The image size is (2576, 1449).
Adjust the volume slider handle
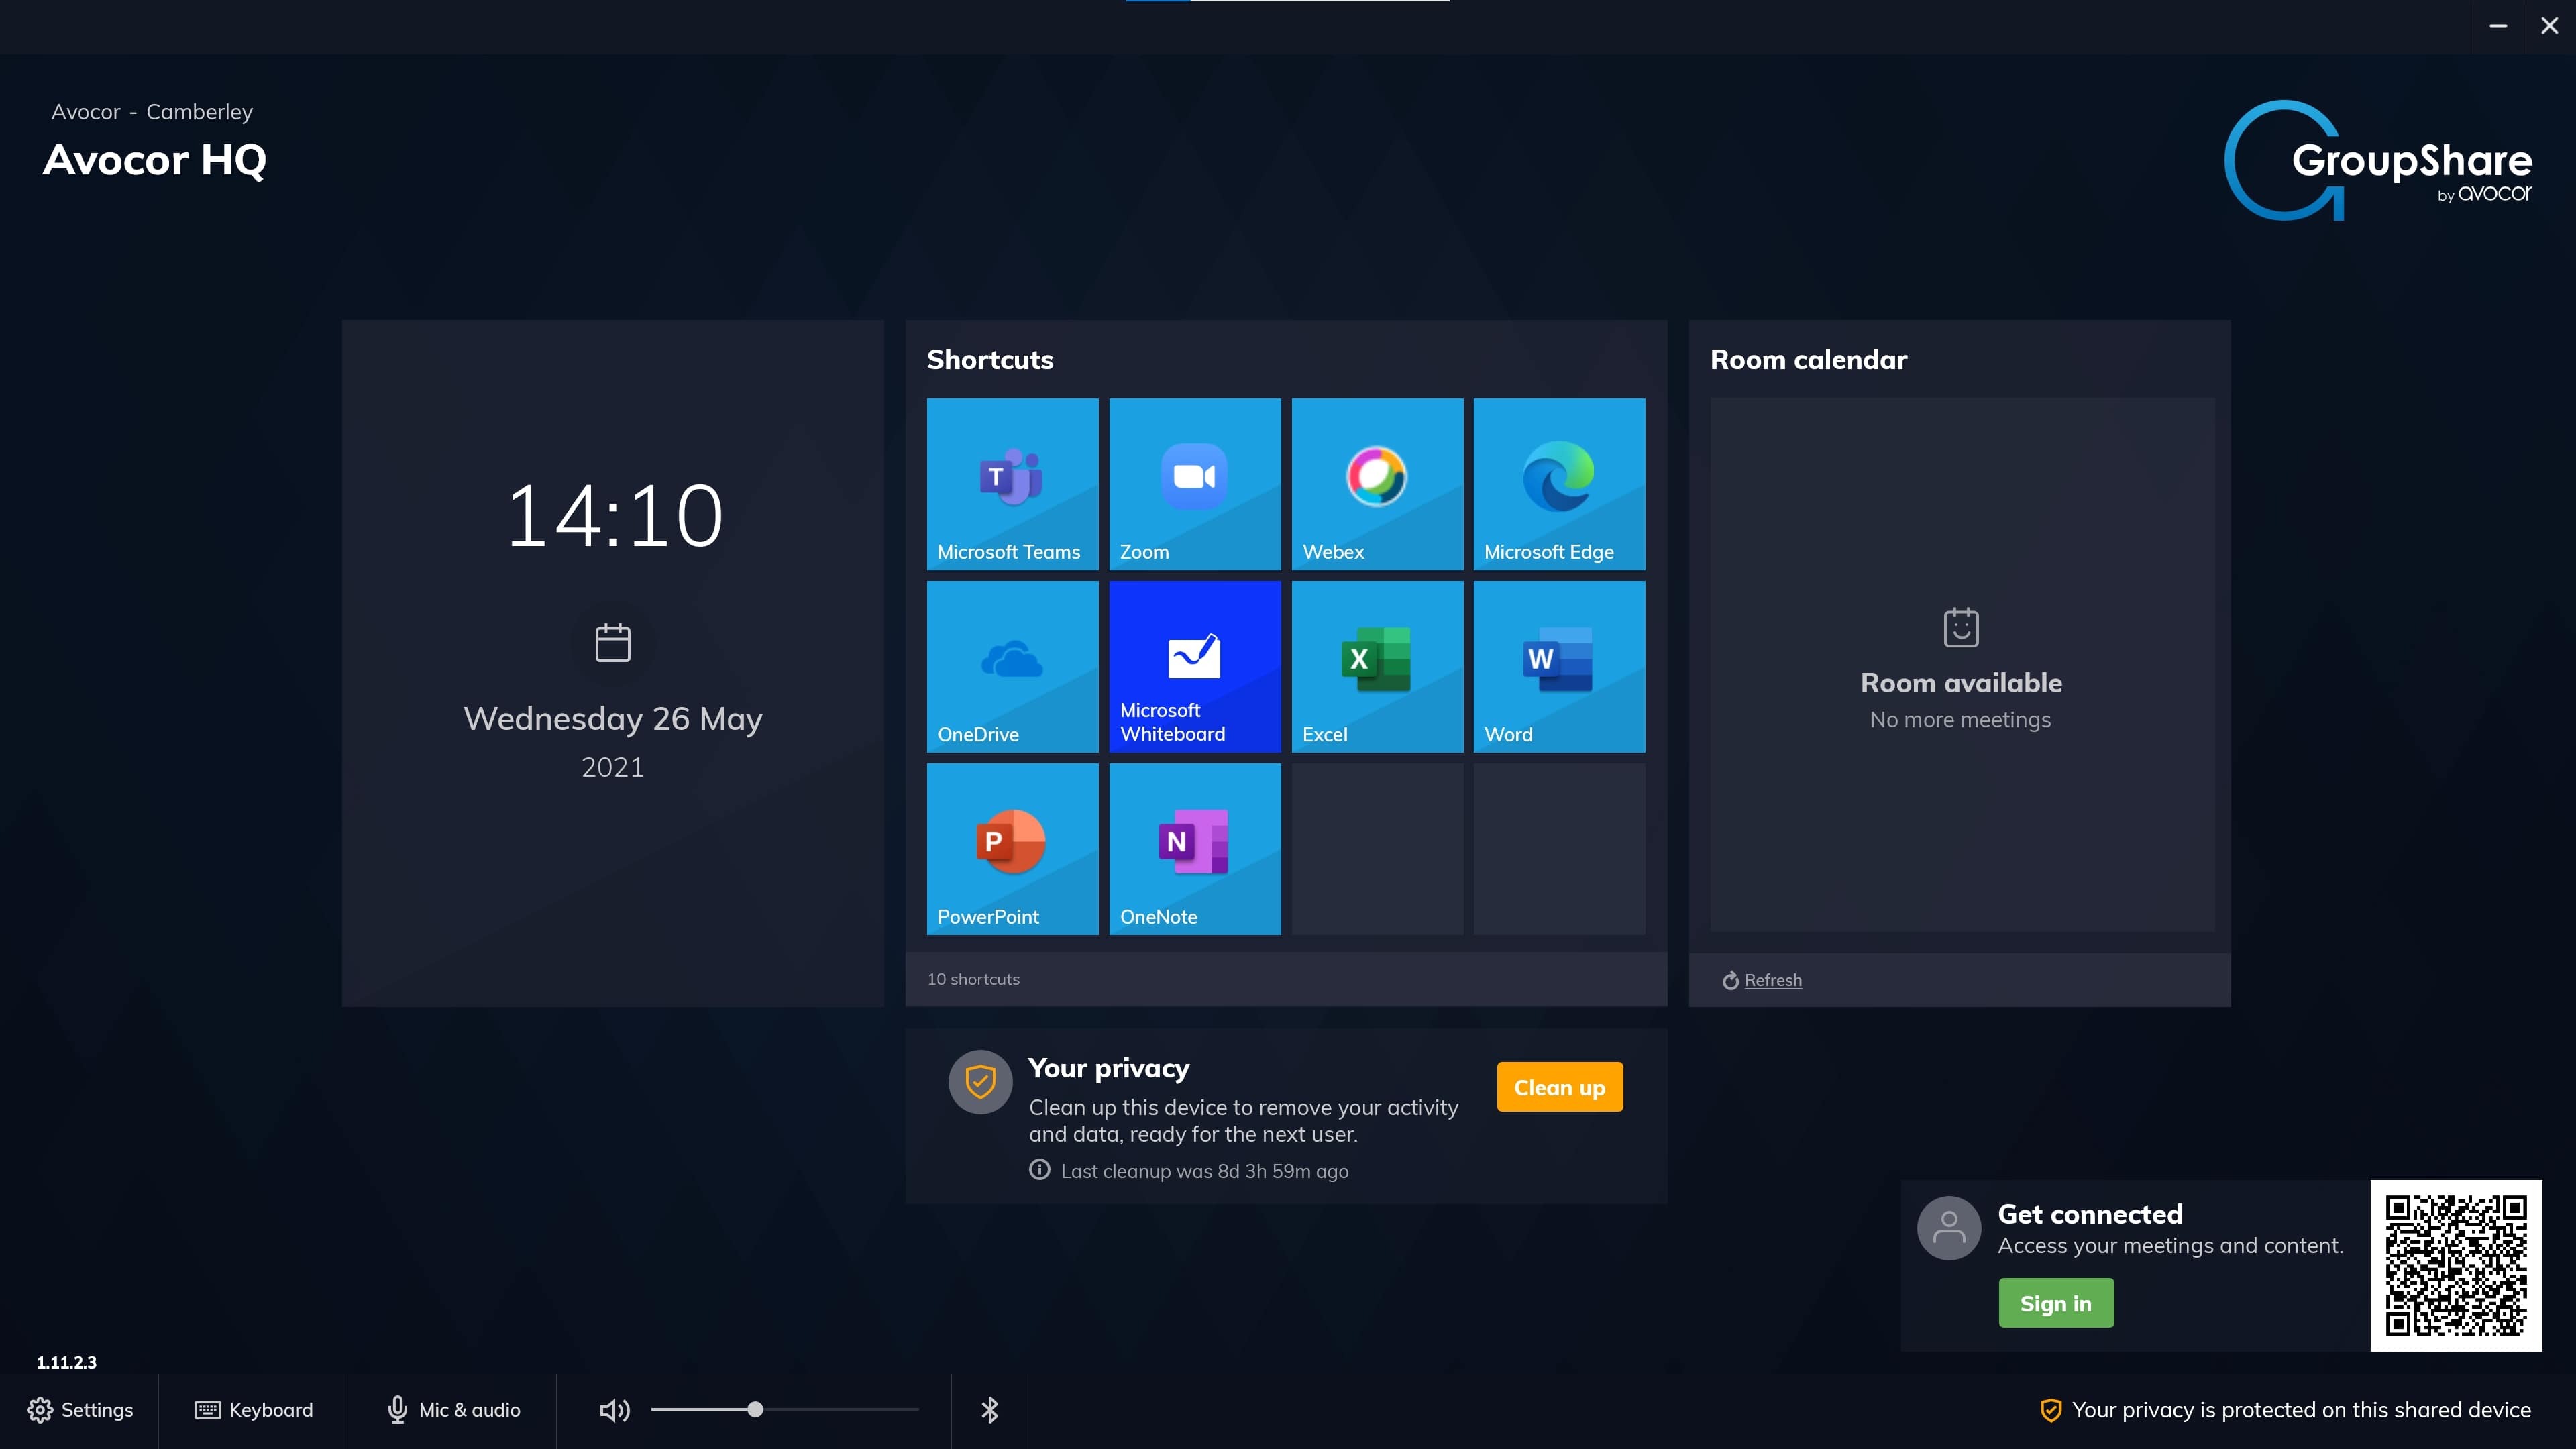[x=755, y=1410]
